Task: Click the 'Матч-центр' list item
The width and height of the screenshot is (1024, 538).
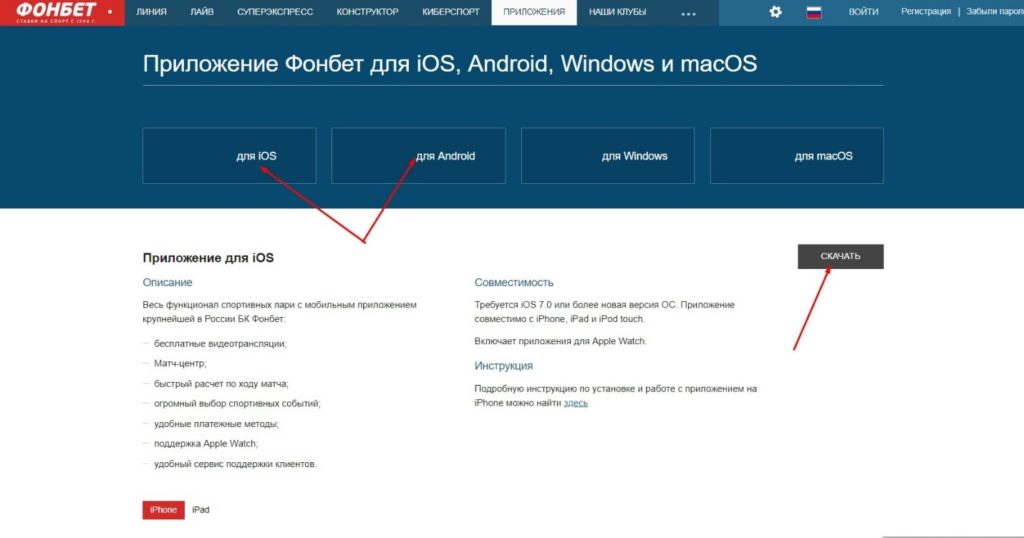Action: (180, 363)
